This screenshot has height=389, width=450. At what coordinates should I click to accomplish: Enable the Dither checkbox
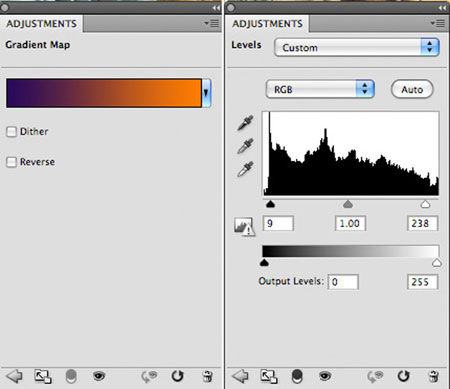pos(11,132)
